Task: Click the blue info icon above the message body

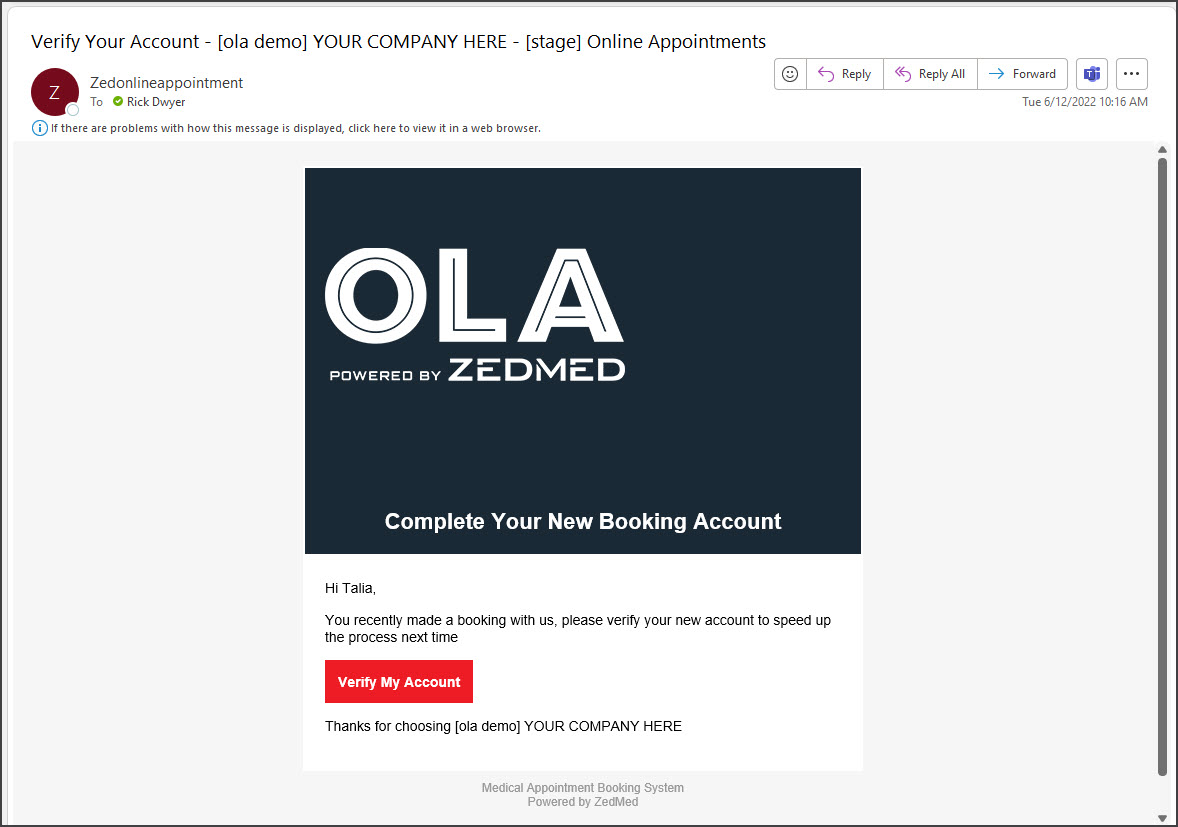Action: point(39,128)
